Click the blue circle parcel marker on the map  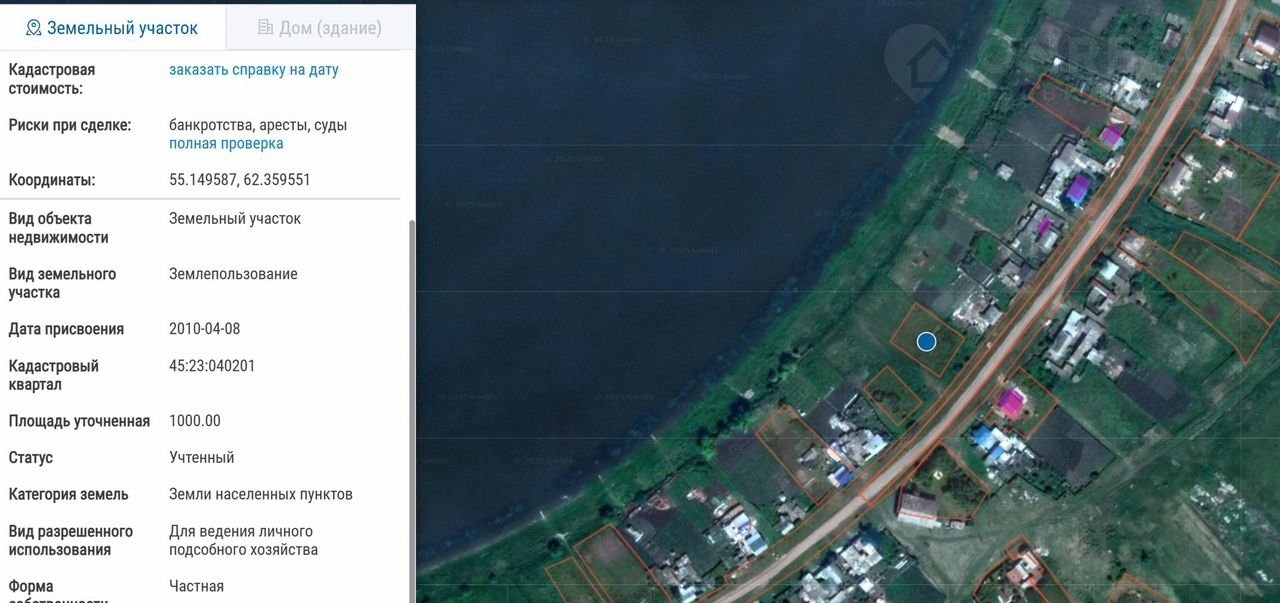point(926,342)
